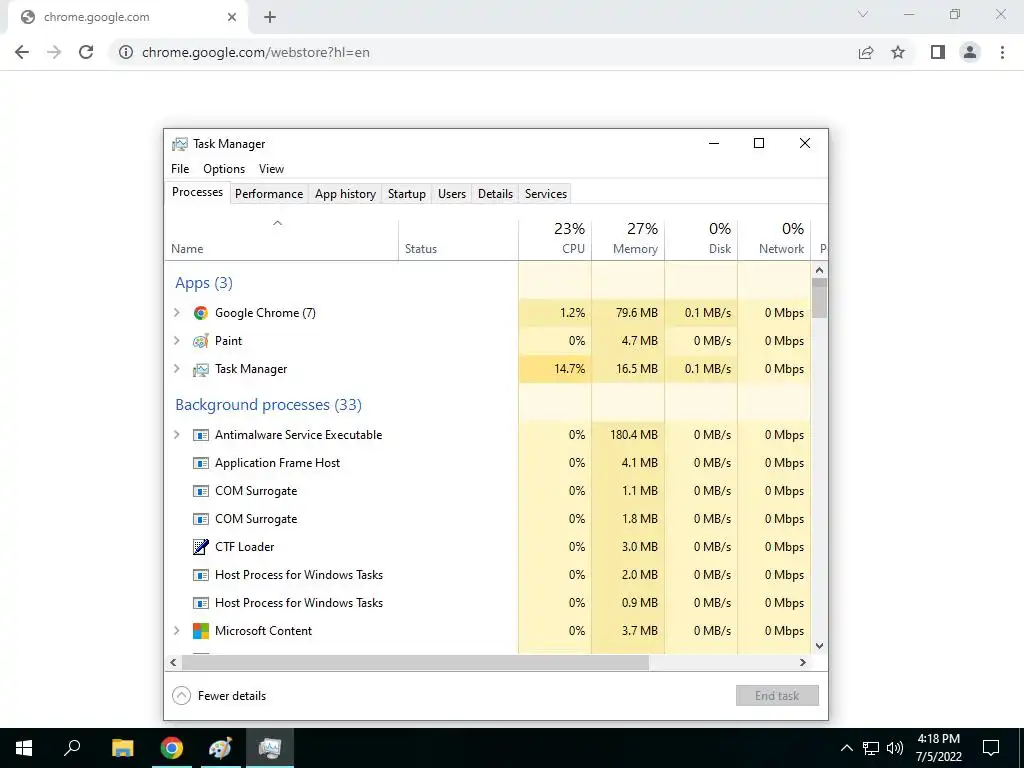Switch to the Details tab

pos(495,194)
